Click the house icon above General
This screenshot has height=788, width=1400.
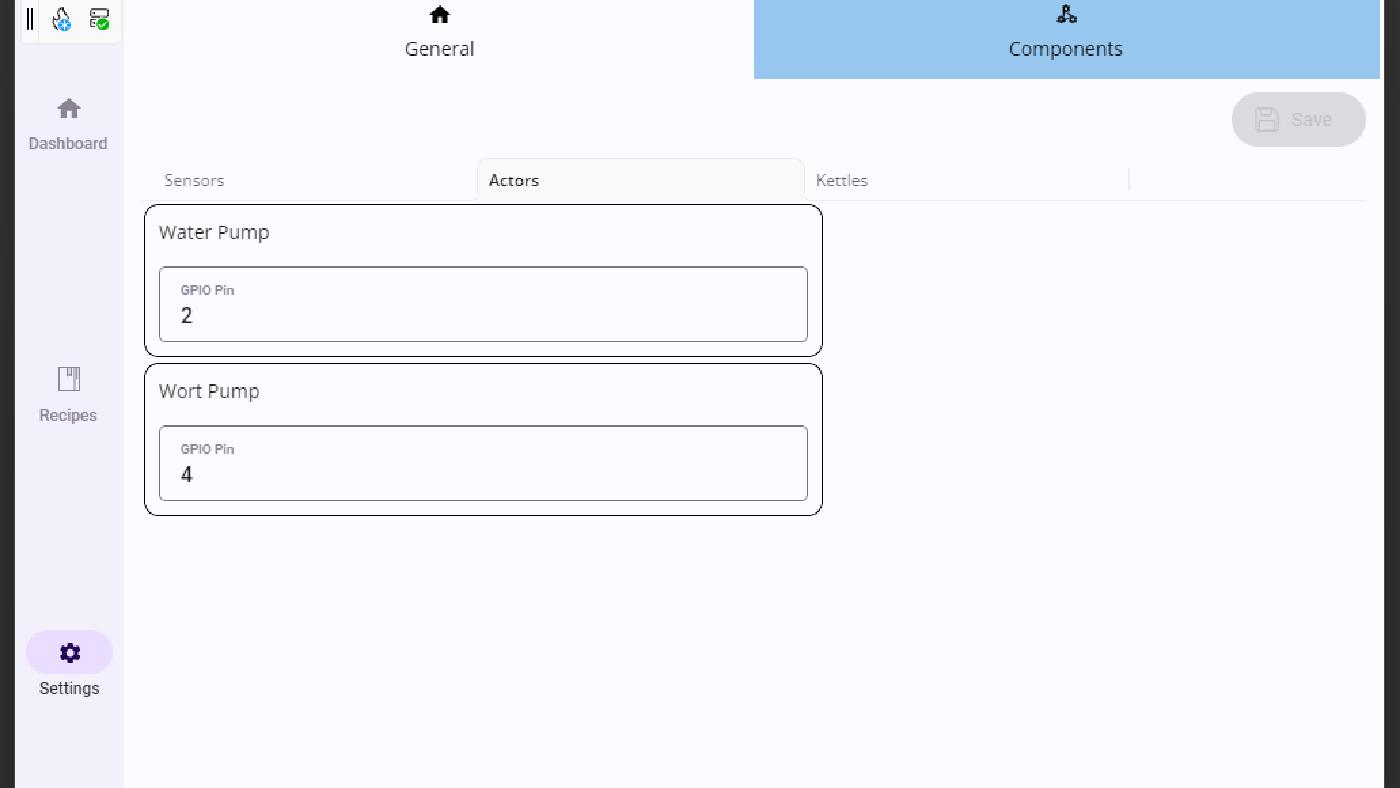pos(439,15)
